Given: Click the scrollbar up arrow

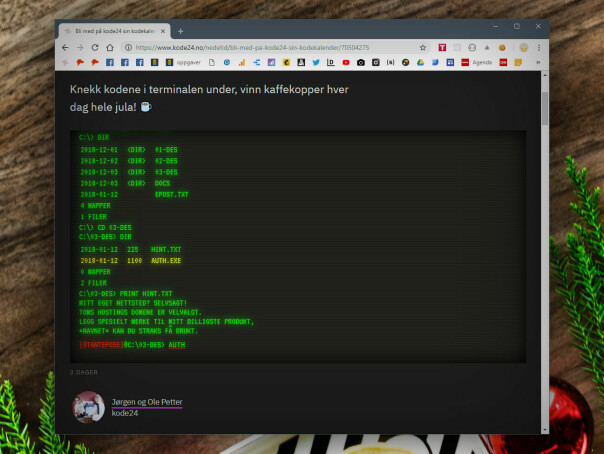Looking at the screenshot, I should (x=545, y=75).
